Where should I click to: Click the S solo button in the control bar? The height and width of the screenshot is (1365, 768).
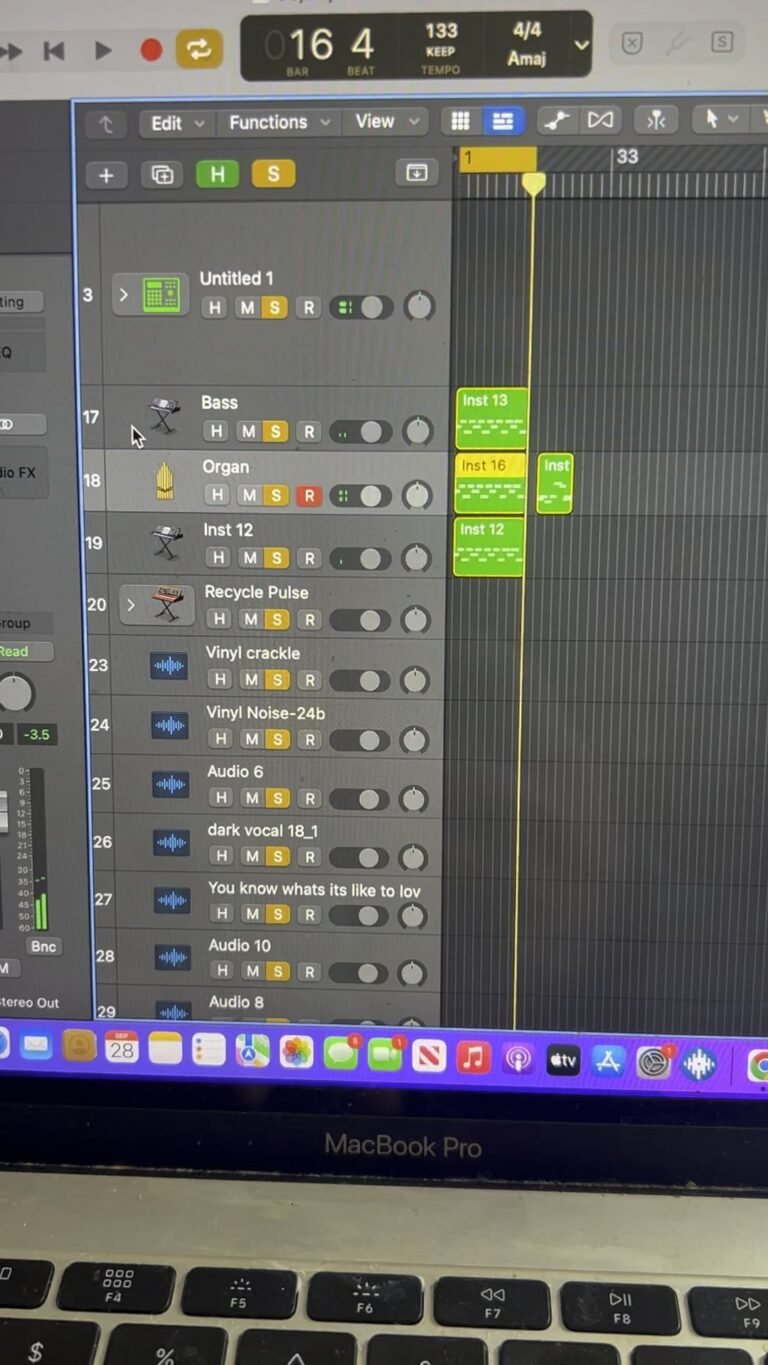(x=722, y=43)
